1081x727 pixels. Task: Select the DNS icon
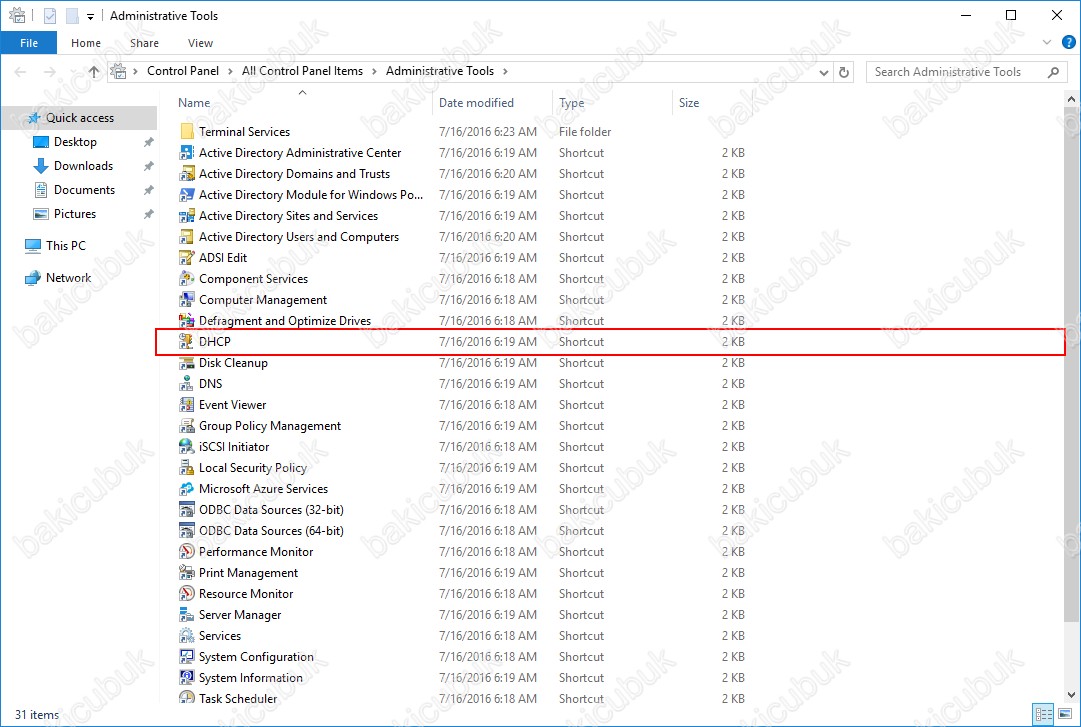186,384
